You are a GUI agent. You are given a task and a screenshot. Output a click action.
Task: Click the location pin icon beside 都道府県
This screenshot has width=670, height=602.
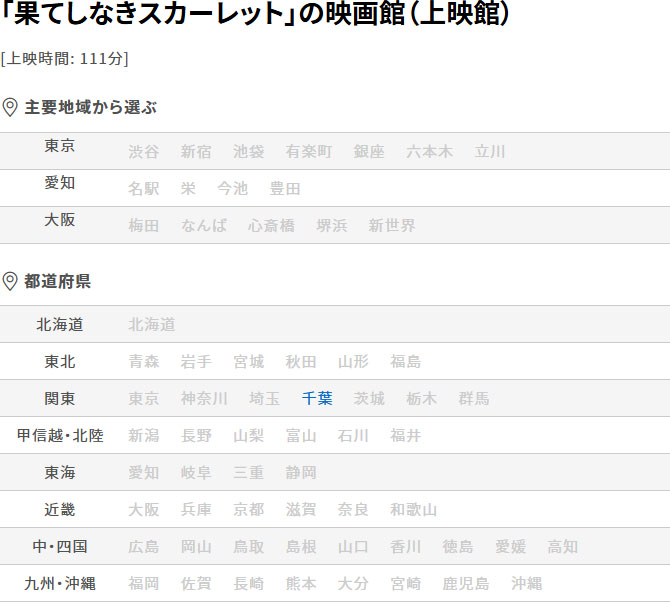[x=10, y=281]
